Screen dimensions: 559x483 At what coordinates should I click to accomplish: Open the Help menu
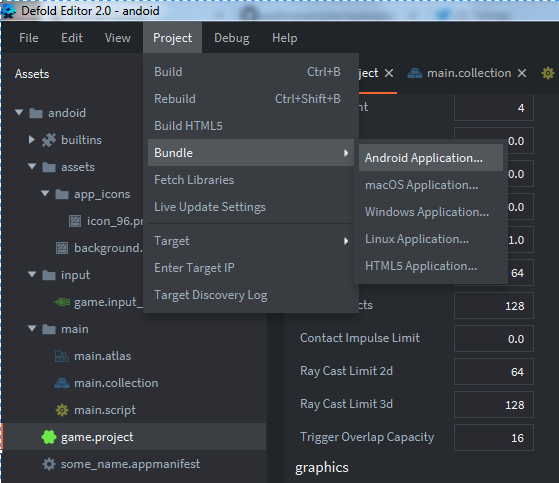[284, 38]
